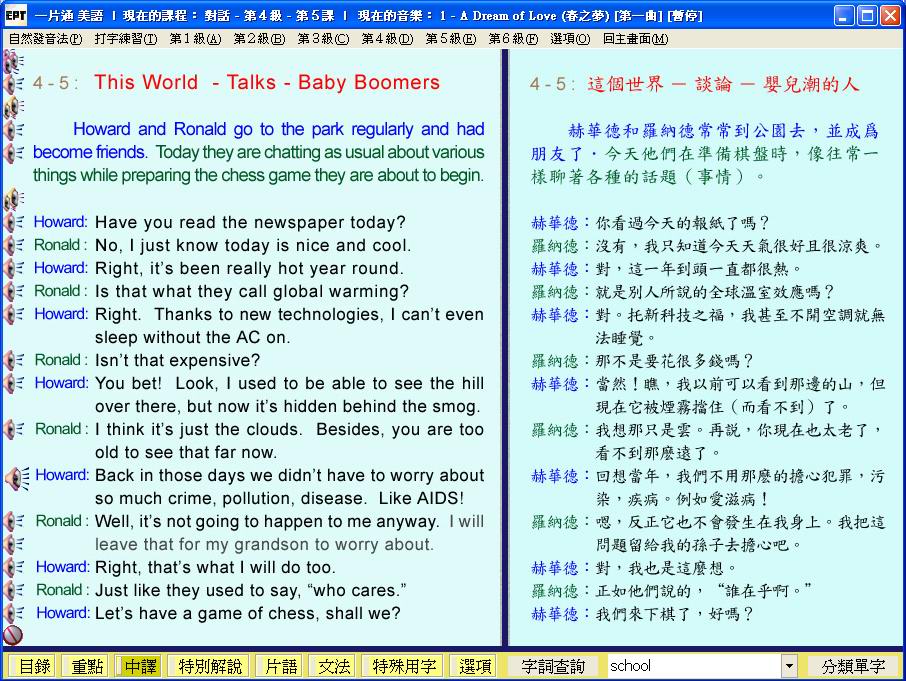Click the 分類單字 categorized vocabulary button

(853, 666)
